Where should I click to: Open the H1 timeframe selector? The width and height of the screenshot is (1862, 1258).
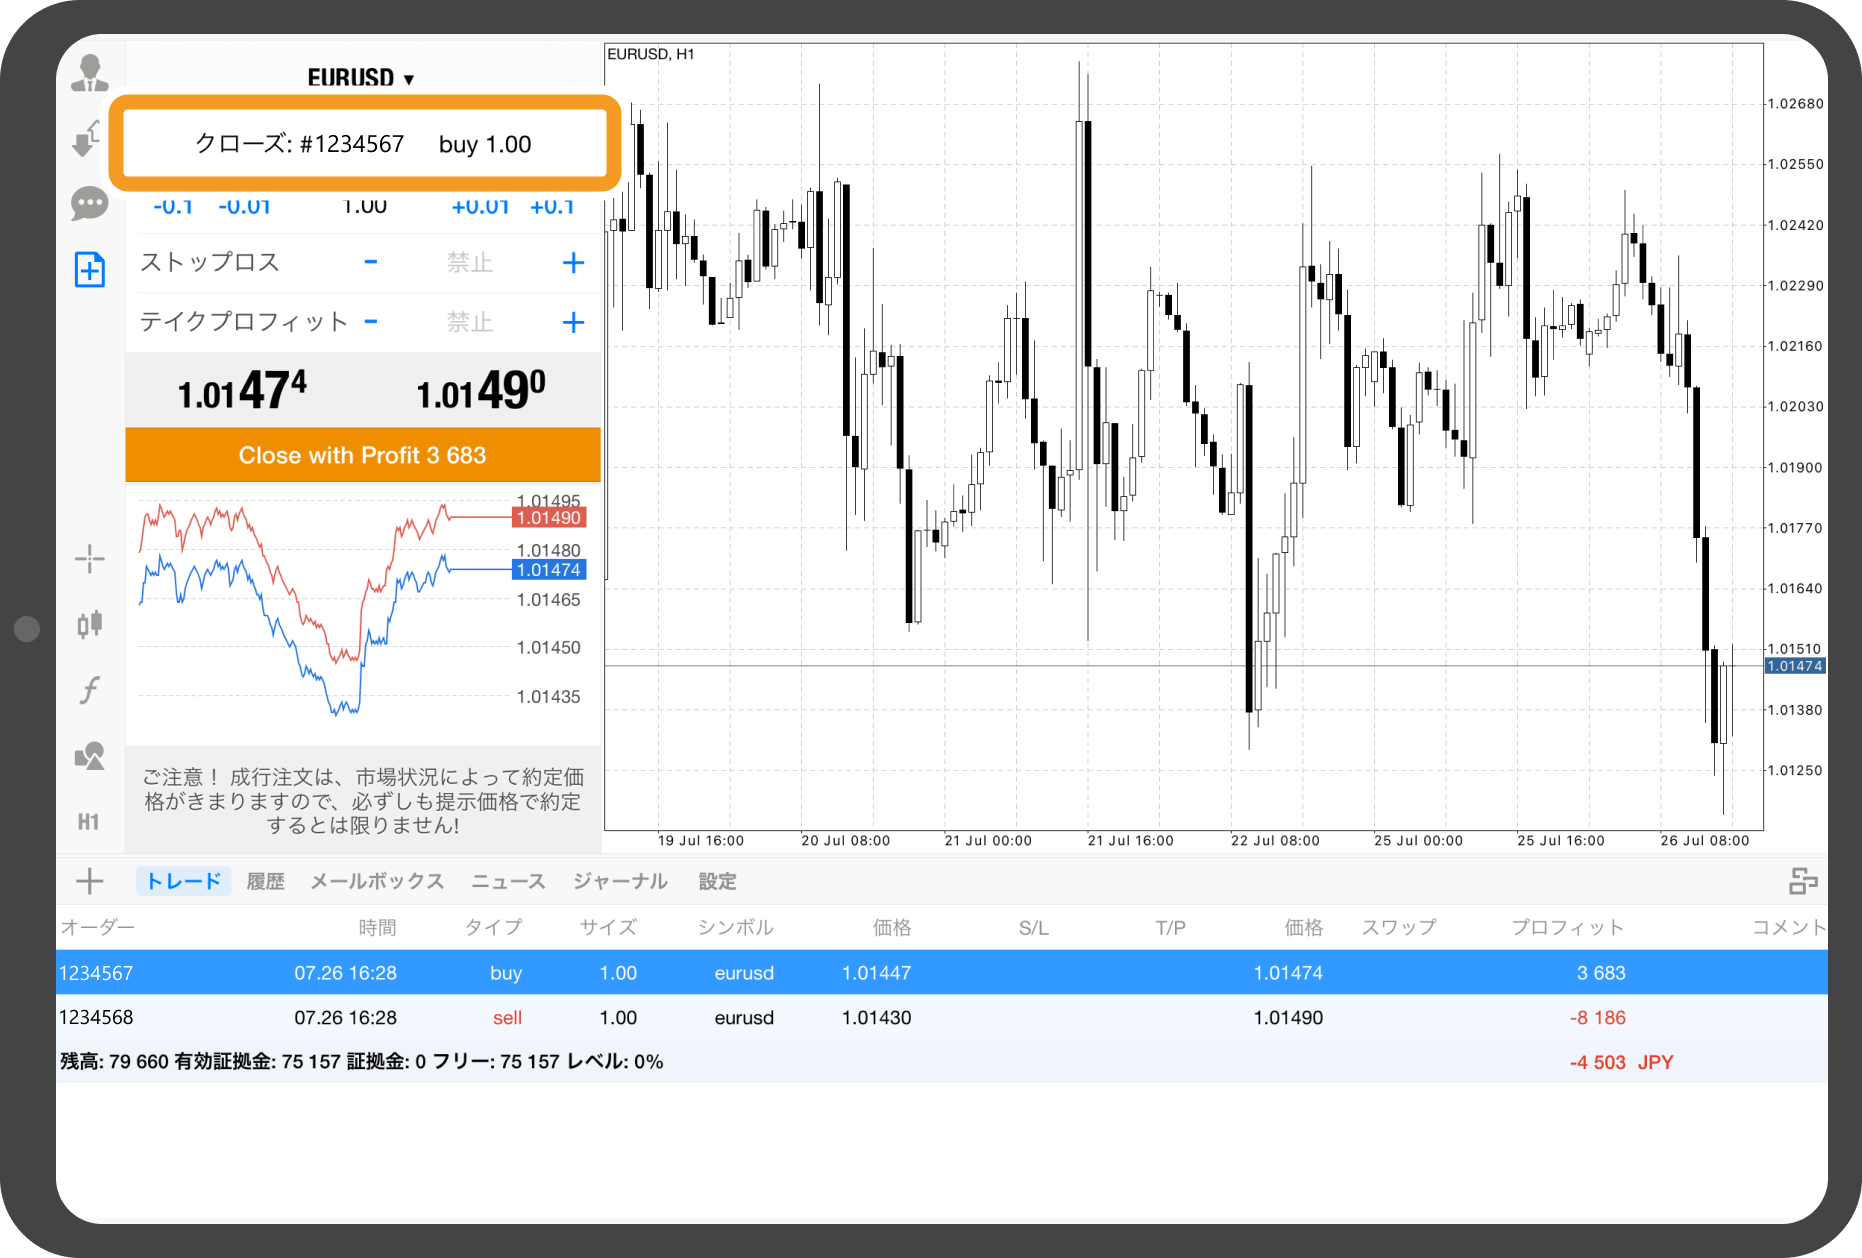[89, 822]
